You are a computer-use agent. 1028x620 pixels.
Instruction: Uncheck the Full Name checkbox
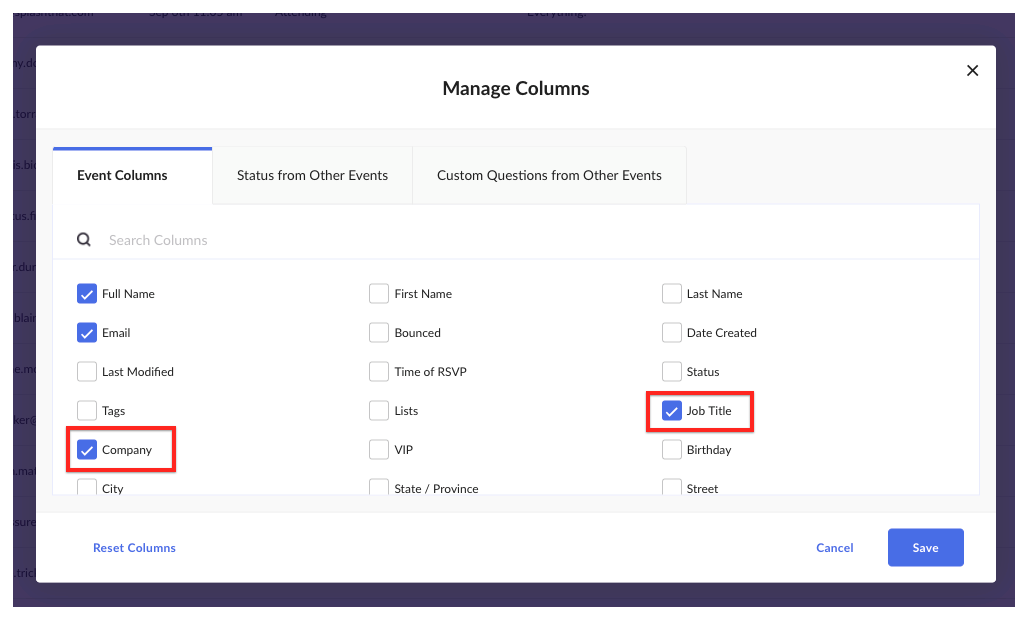[87, 294]
